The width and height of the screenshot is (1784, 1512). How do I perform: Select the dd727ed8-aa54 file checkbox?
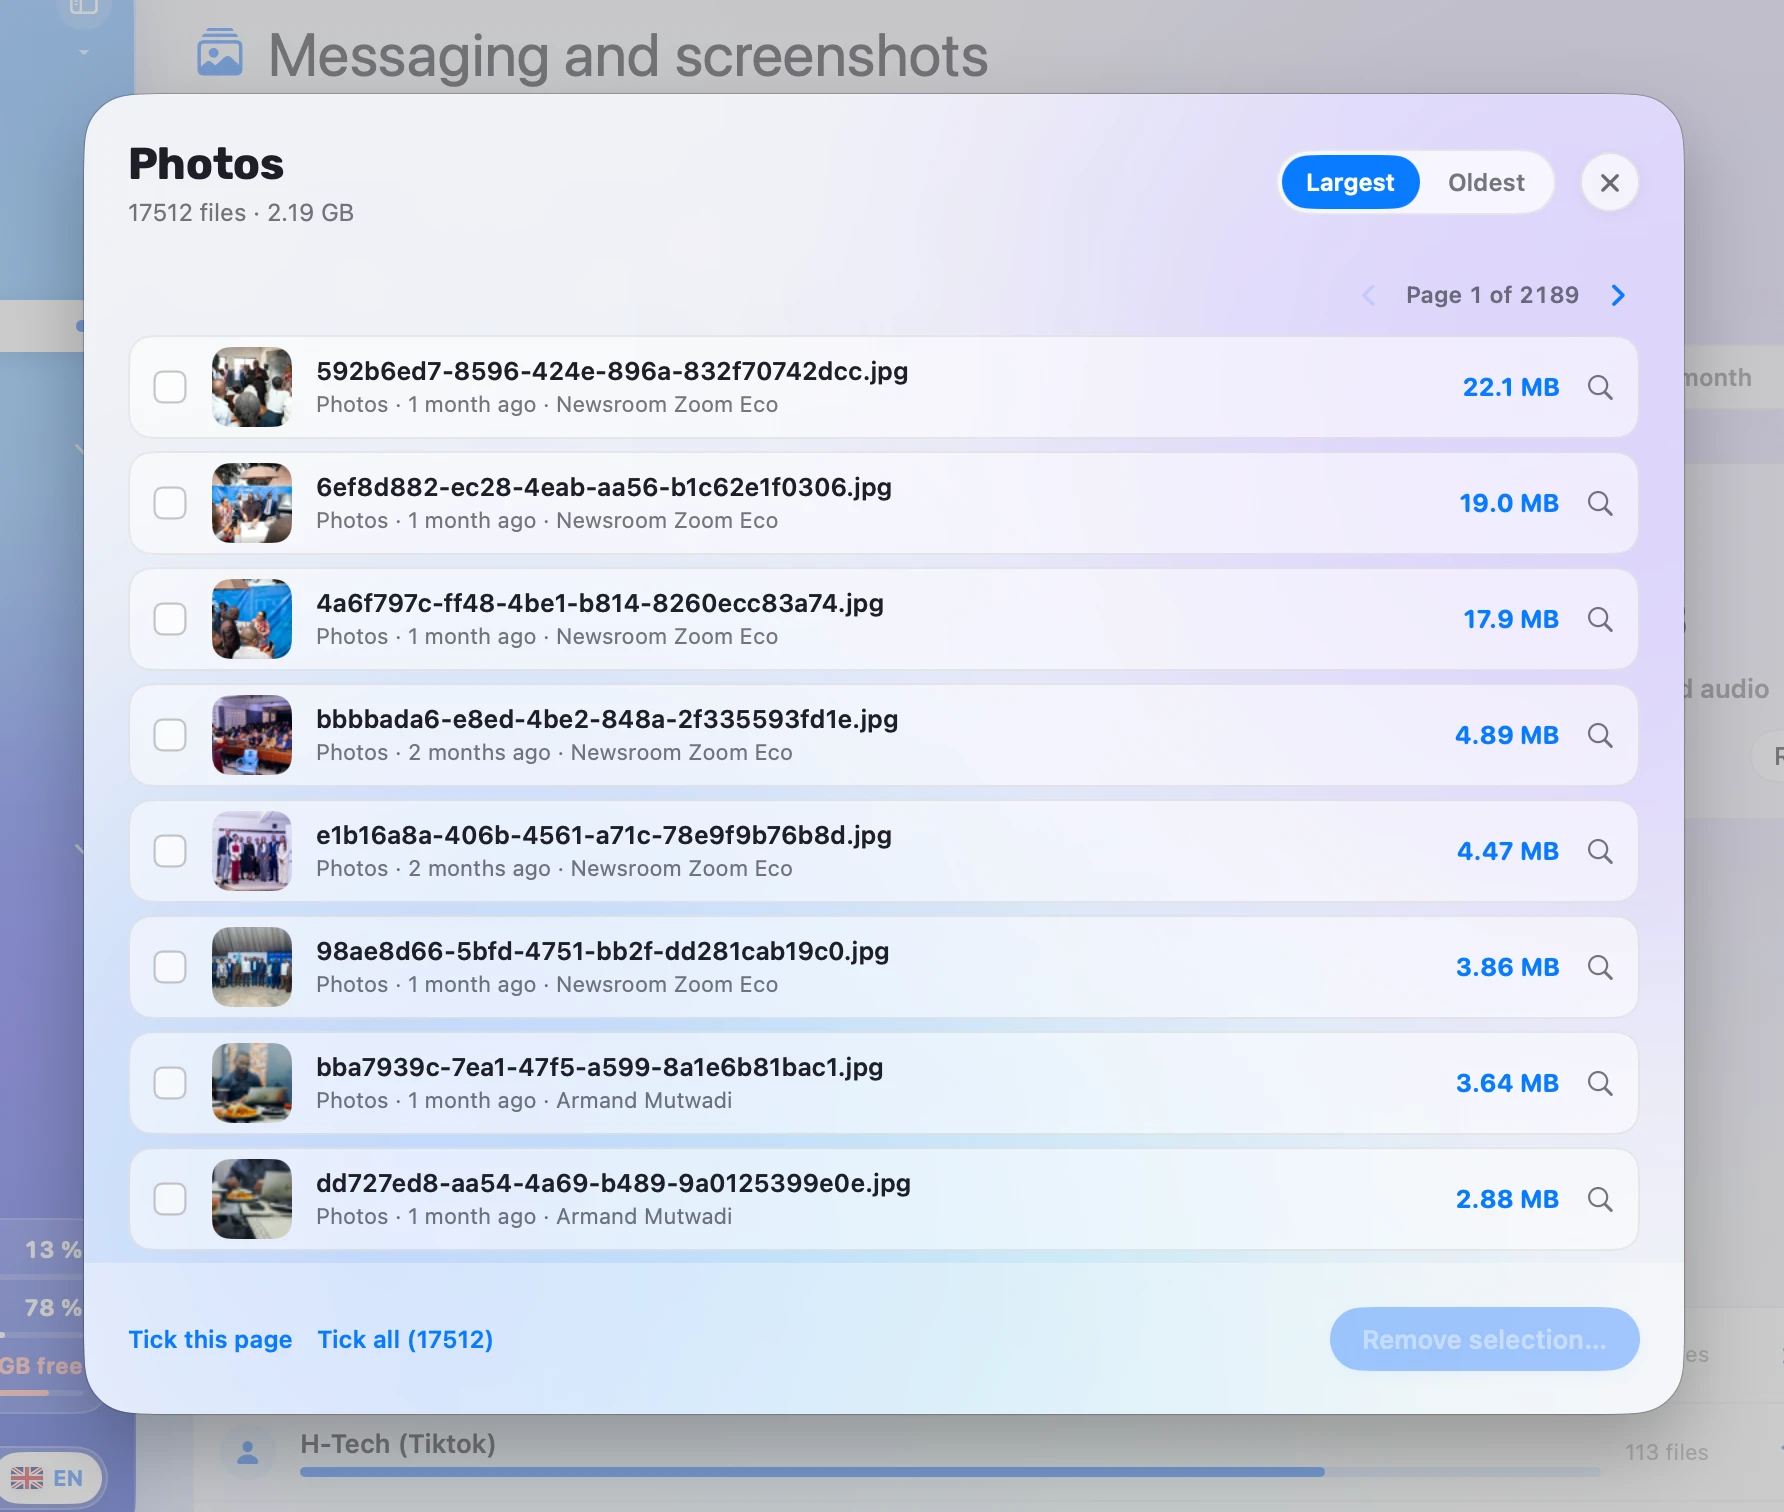(170, 1199)
